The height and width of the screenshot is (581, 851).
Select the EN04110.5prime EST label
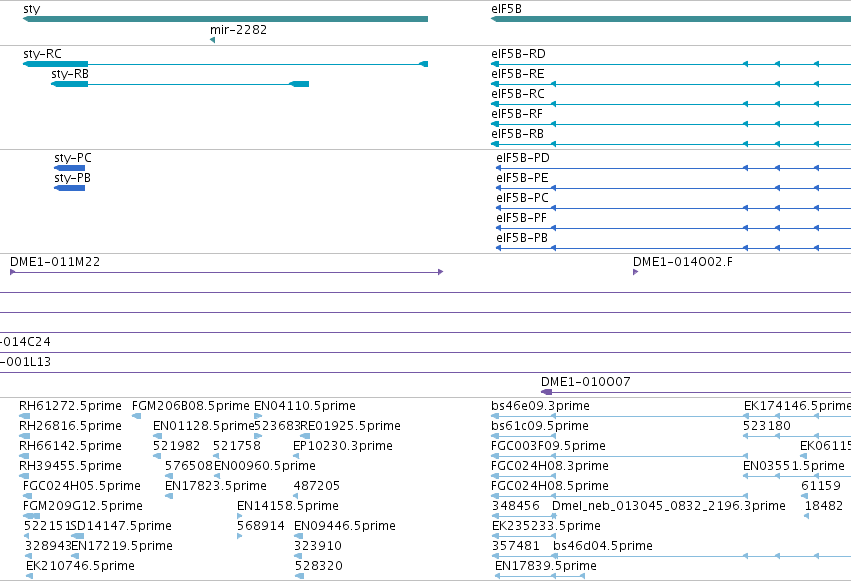[304, 406]
